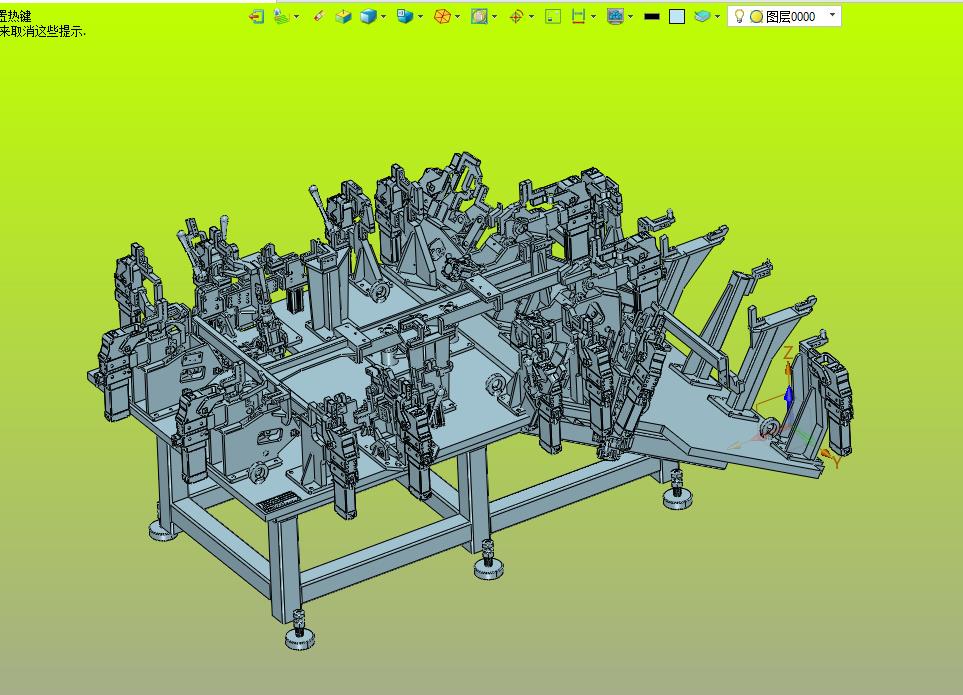Open the 图层0000 layer dropdown
Screen dimensions: 963x695
[x=833, y=16]
